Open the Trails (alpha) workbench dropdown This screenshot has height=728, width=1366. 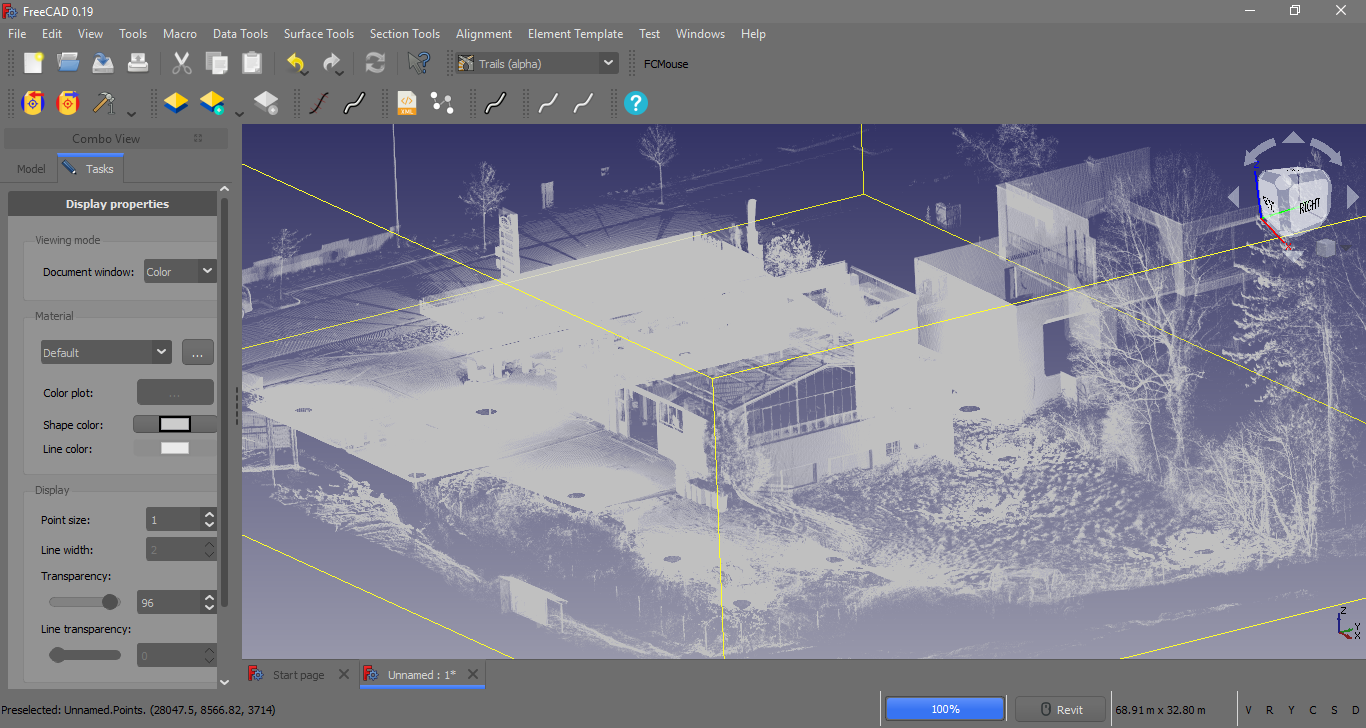point(536,63)
